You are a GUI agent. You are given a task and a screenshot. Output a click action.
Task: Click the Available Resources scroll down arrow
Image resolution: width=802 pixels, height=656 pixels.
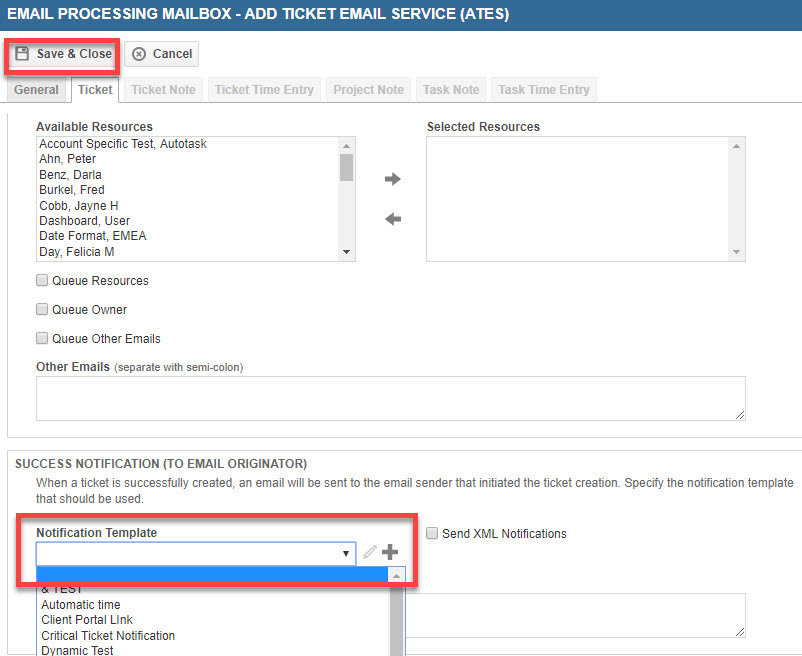pos(346,252)
